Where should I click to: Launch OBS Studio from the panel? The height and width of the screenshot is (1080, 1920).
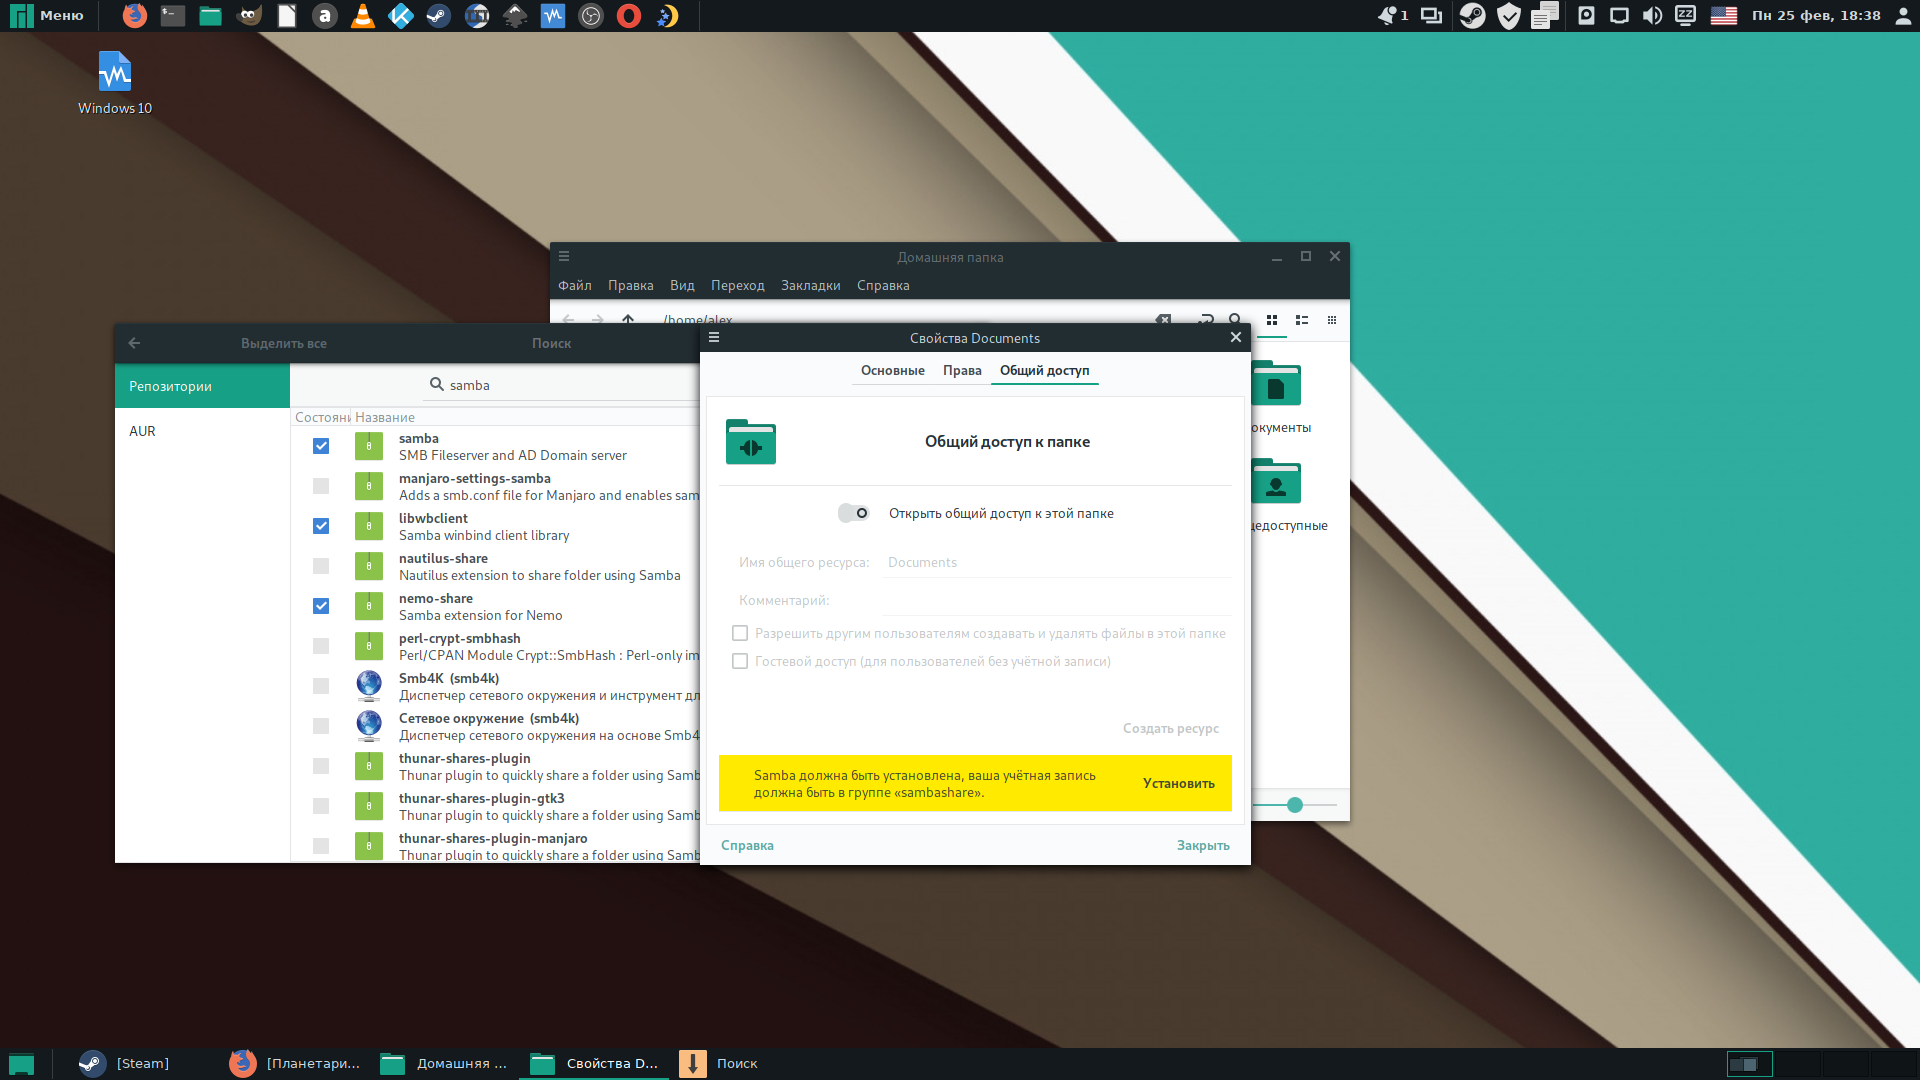591,16
